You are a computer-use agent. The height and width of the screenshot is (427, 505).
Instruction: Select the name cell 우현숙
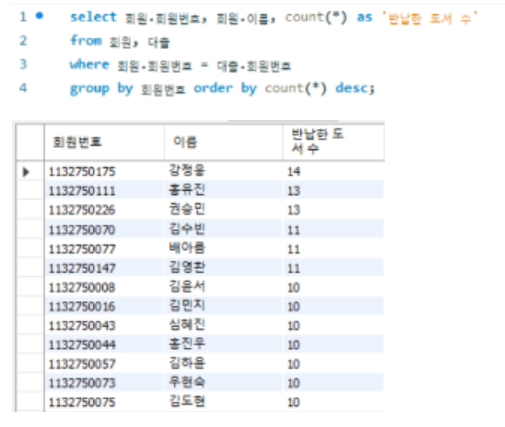coord(223,383)
